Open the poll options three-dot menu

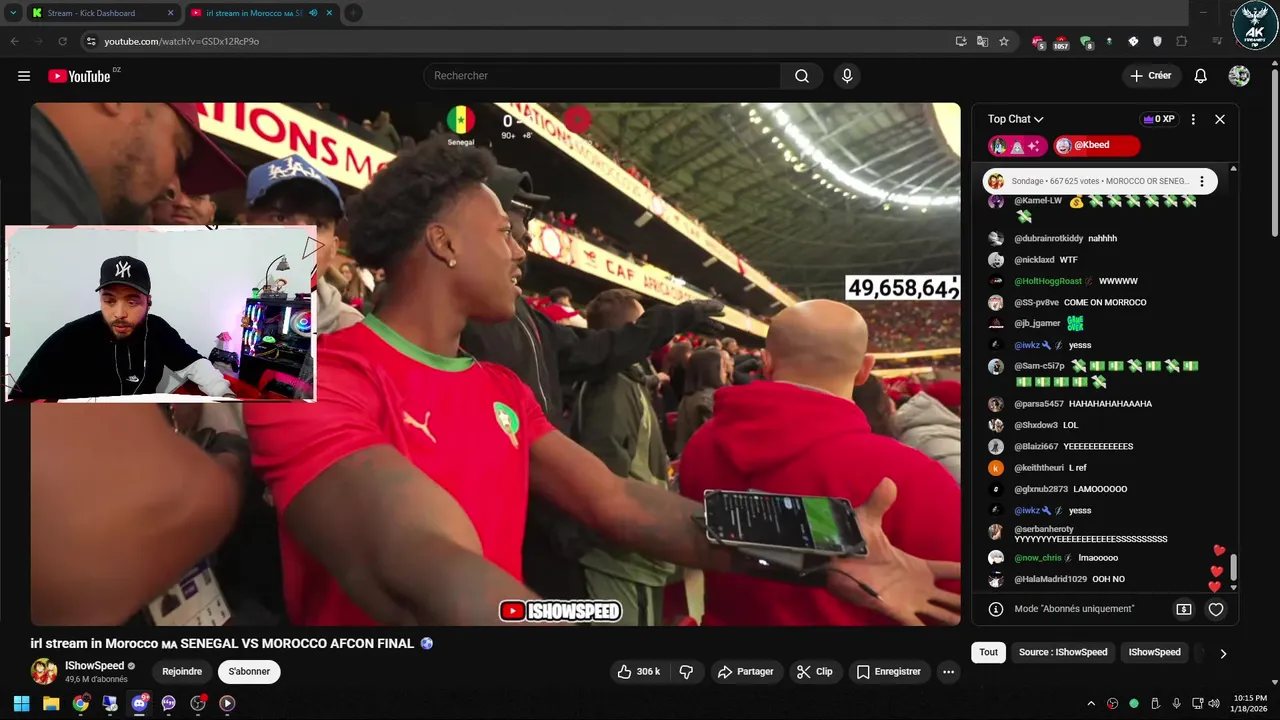coord(1202,181)
